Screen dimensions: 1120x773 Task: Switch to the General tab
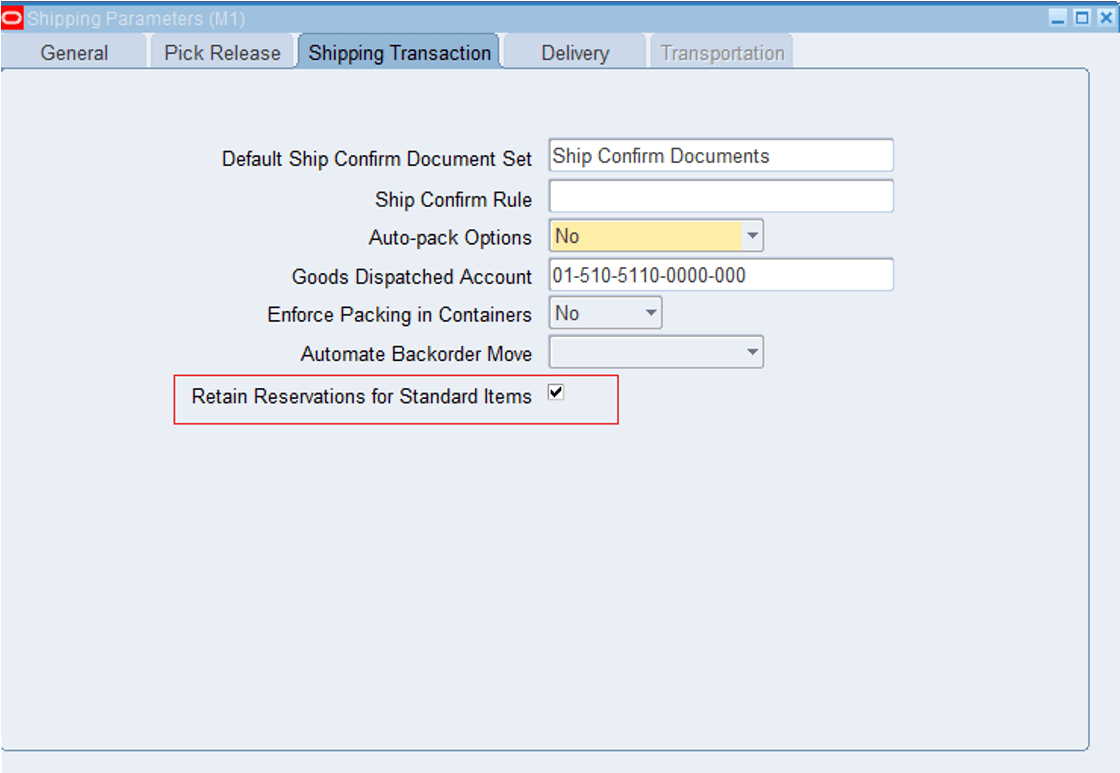(72, 52)
